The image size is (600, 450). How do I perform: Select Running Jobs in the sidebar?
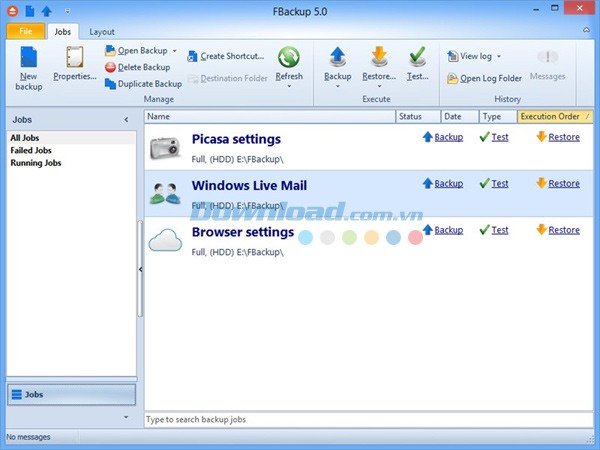72,163
